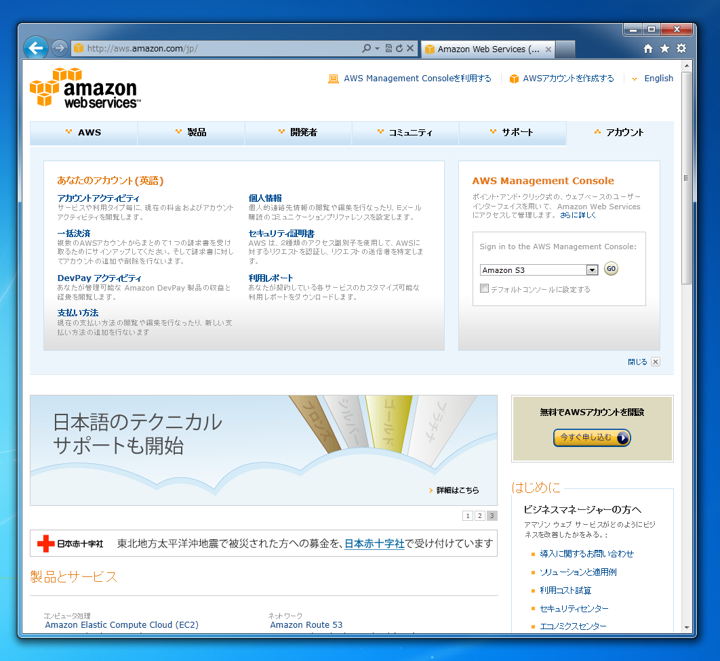Open the Amazon S3 console dropdown
720x661 pixels.
[x=539, y=270]
